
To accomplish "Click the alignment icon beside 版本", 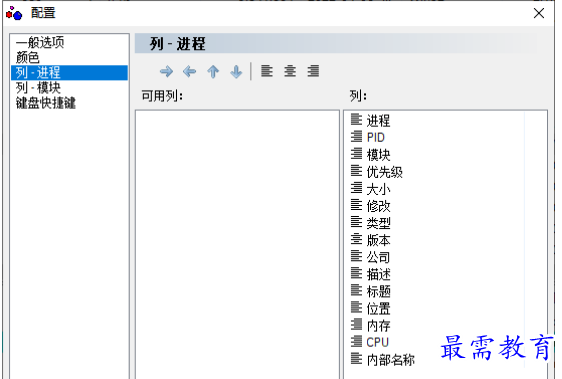I will click(356, 239).
